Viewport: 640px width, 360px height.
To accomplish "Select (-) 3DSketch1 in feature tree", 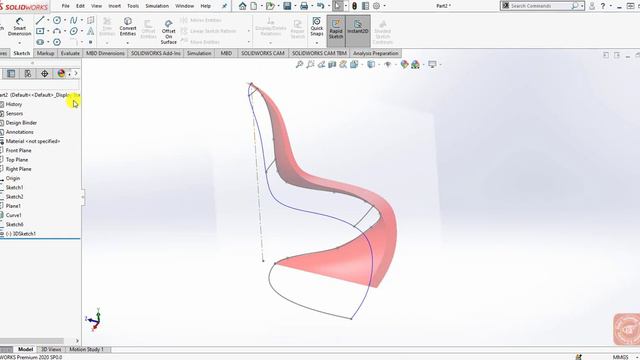I will (x=20, y=234).
